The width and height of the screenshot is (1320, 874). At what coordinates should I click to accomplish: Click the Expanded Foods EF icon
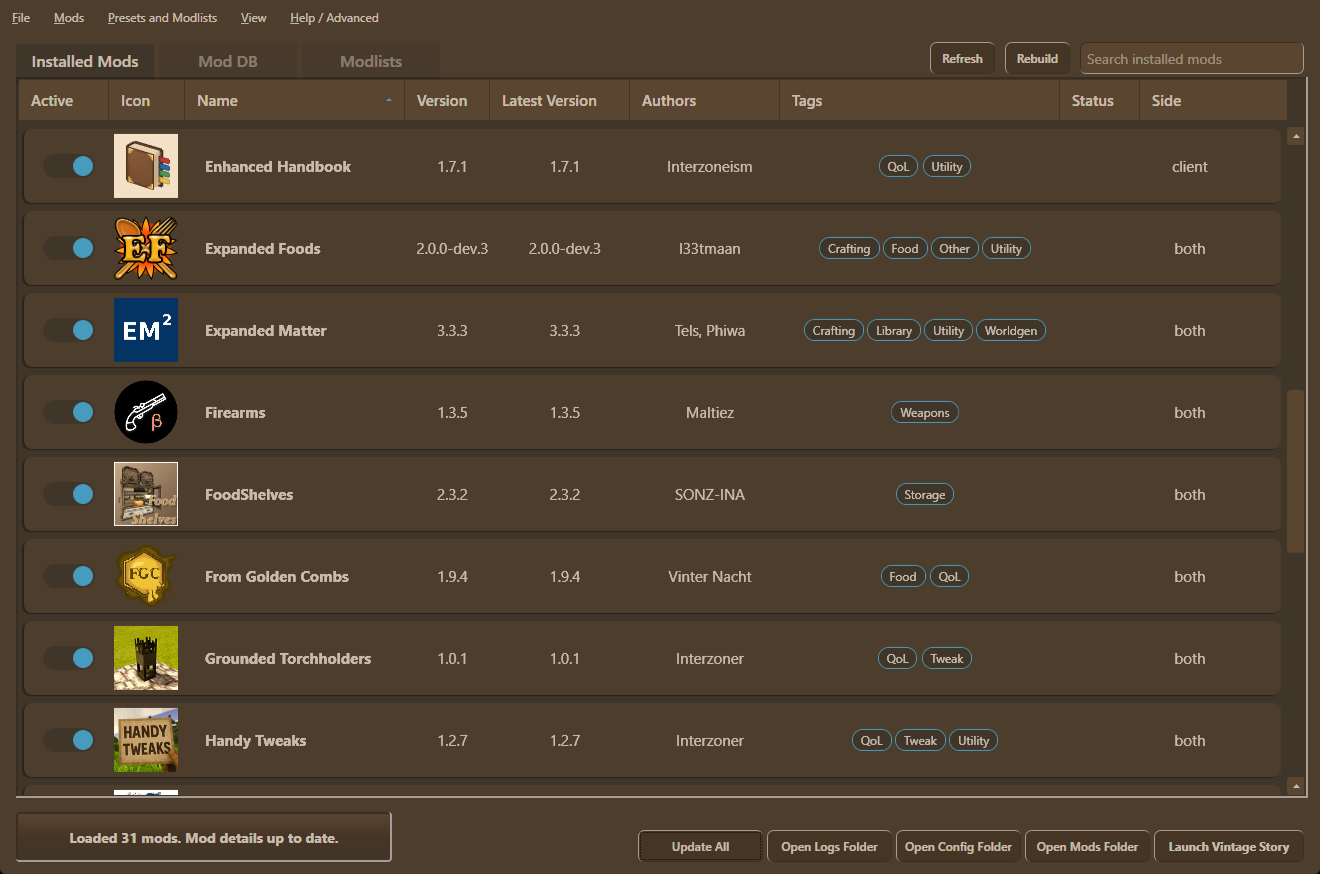click(x=146, y=248)
